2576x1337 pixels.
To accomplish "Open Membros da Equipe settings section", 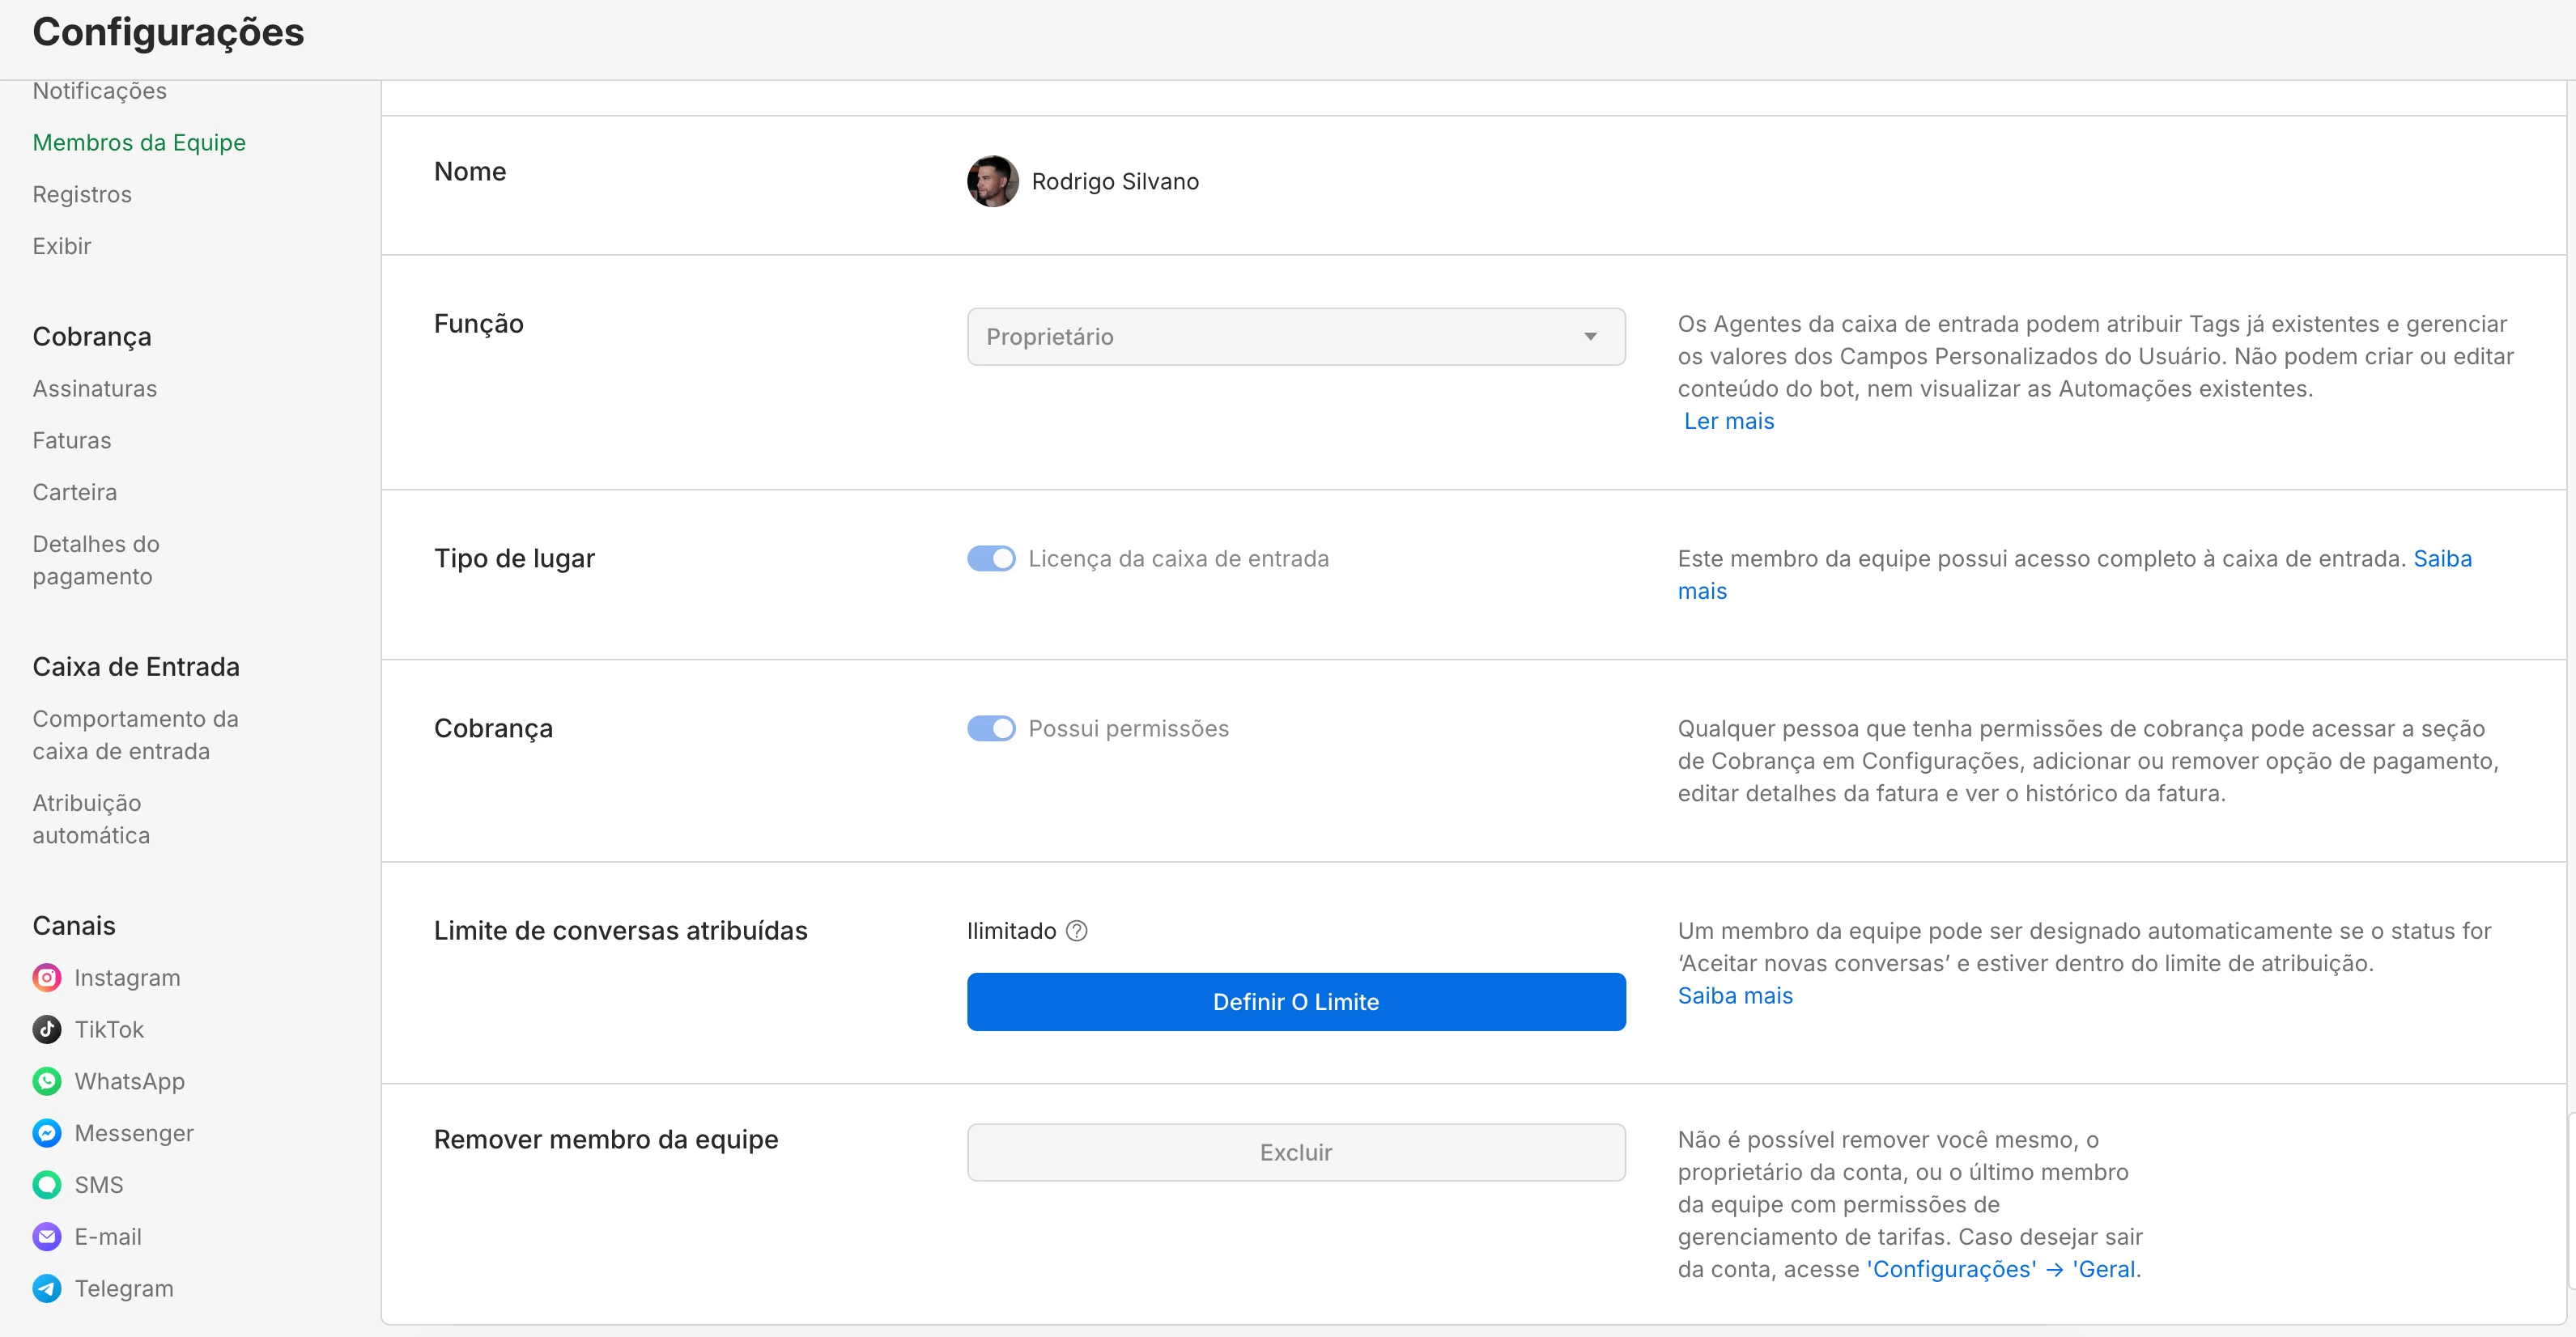I will tap(139, 142).
